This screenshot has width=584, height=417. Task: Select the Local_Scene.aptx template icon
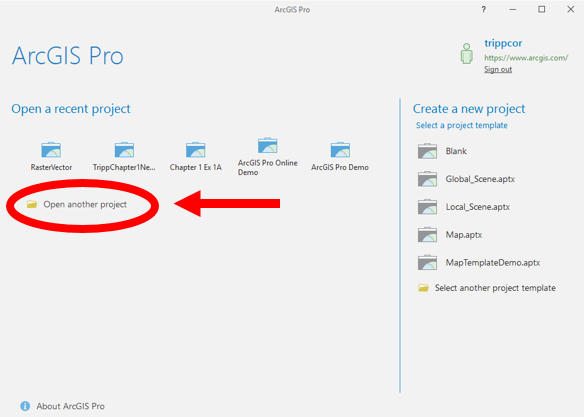coord(427,207)
